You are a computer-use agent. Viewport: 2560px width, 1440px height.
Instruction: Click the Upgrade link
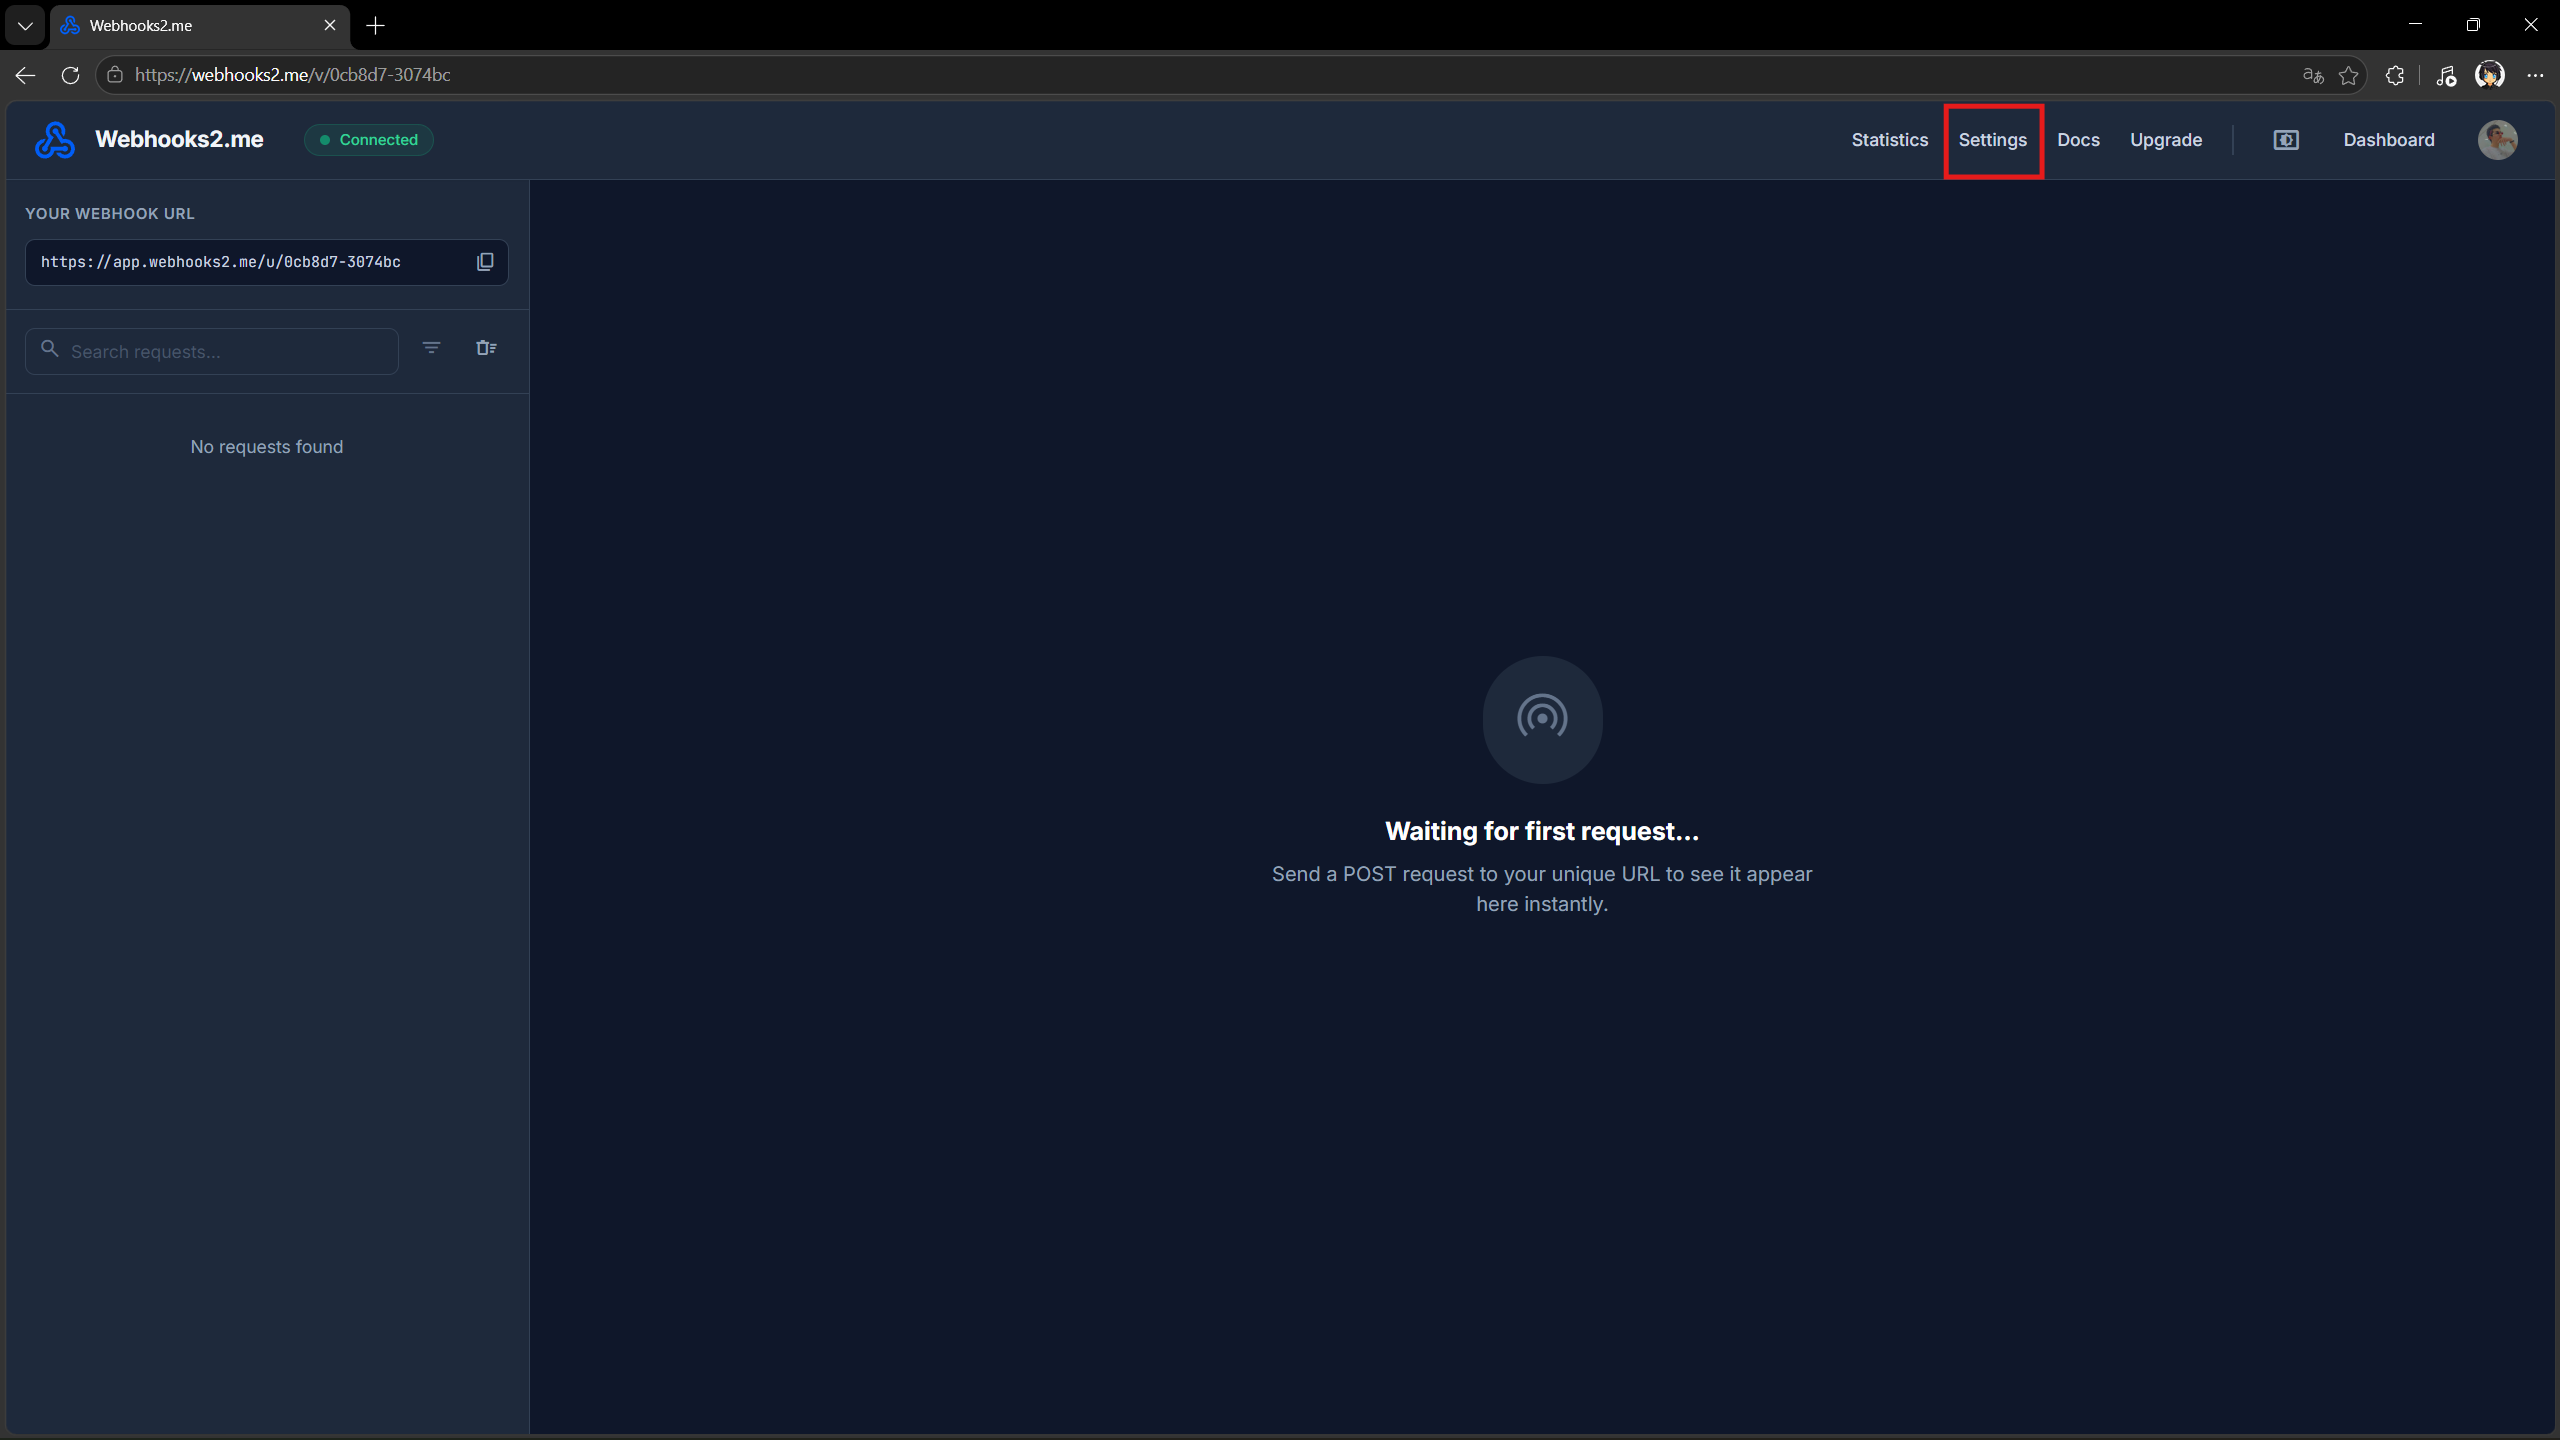point(2165,140)
